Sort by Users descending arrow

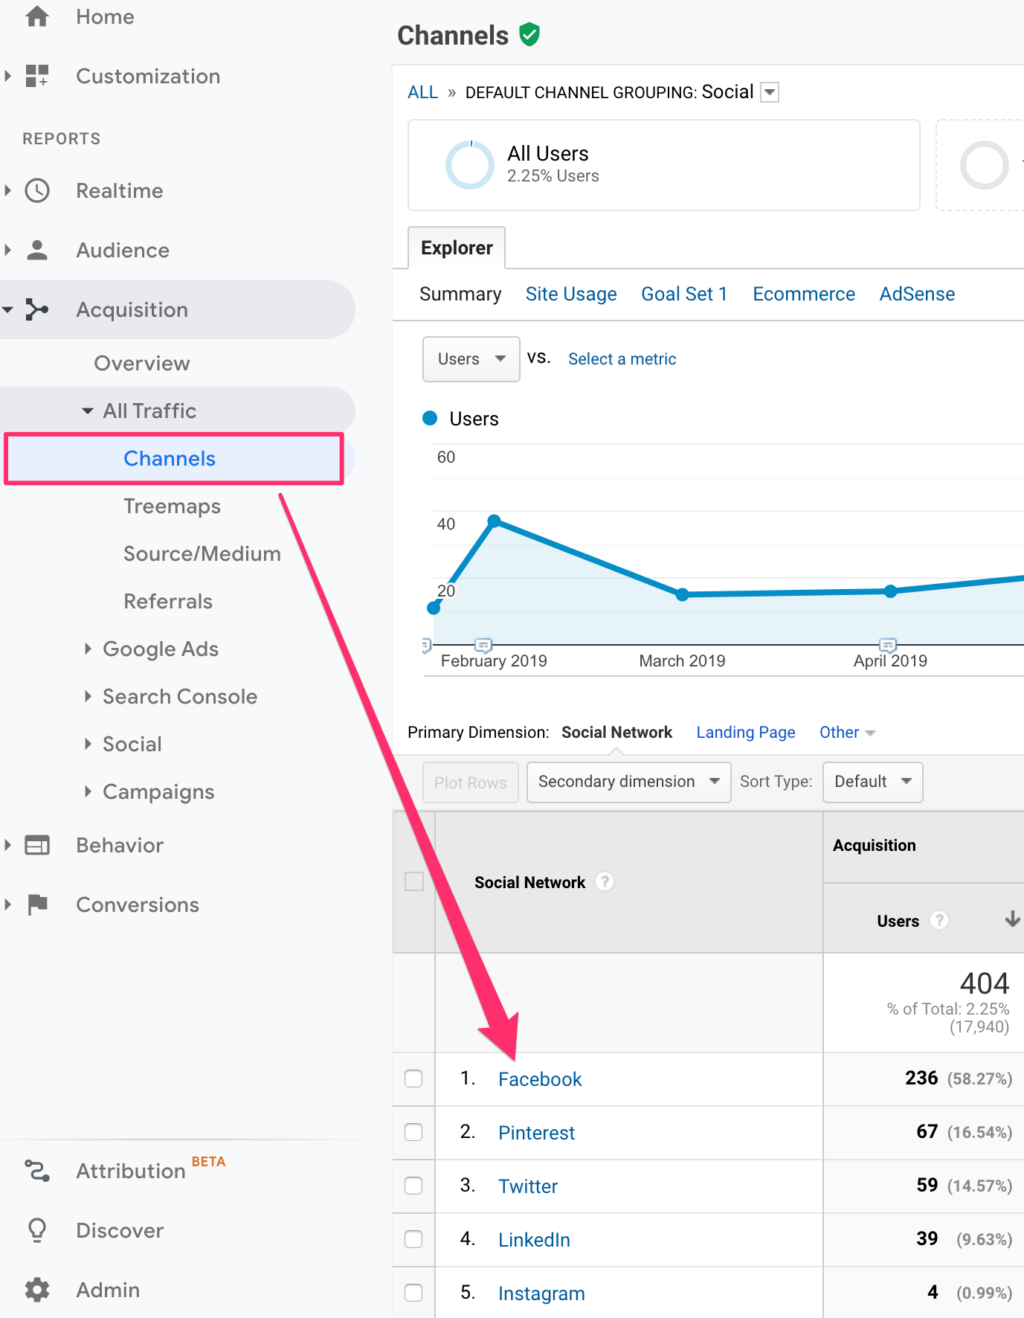[1012, 919]
